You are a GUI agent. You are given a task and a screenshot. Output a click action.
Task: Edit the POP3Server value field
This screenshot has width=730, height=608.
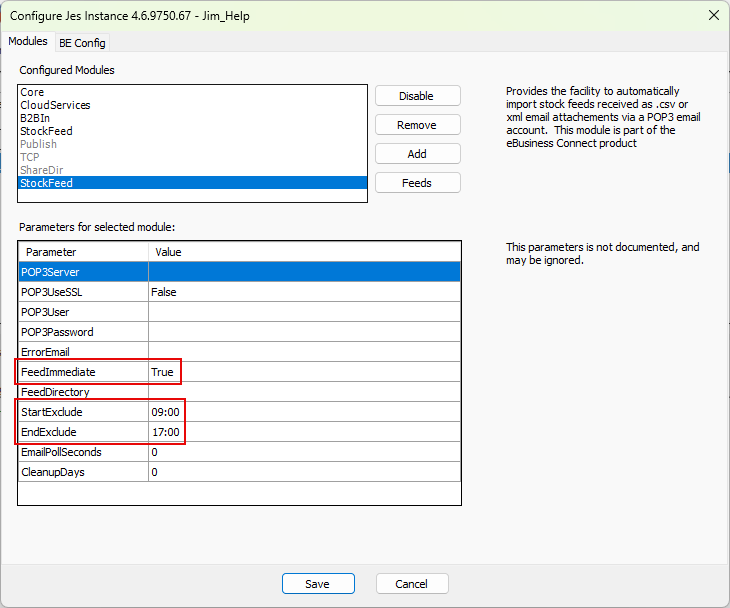tap(304, 272)
